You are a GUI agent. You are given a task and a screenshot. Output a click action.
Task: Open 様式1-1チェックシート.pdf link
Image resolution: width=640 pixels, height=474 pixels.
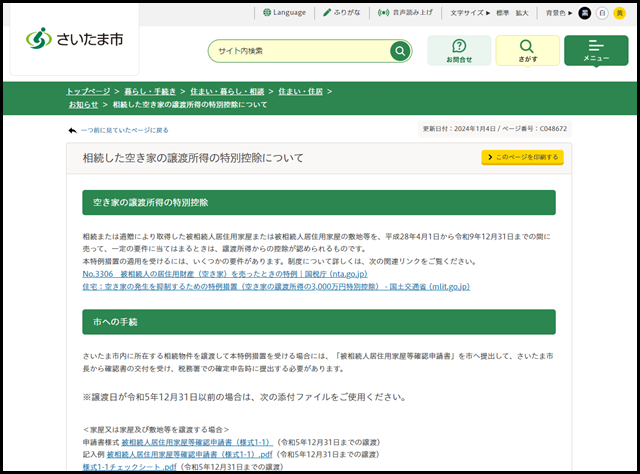129,467
